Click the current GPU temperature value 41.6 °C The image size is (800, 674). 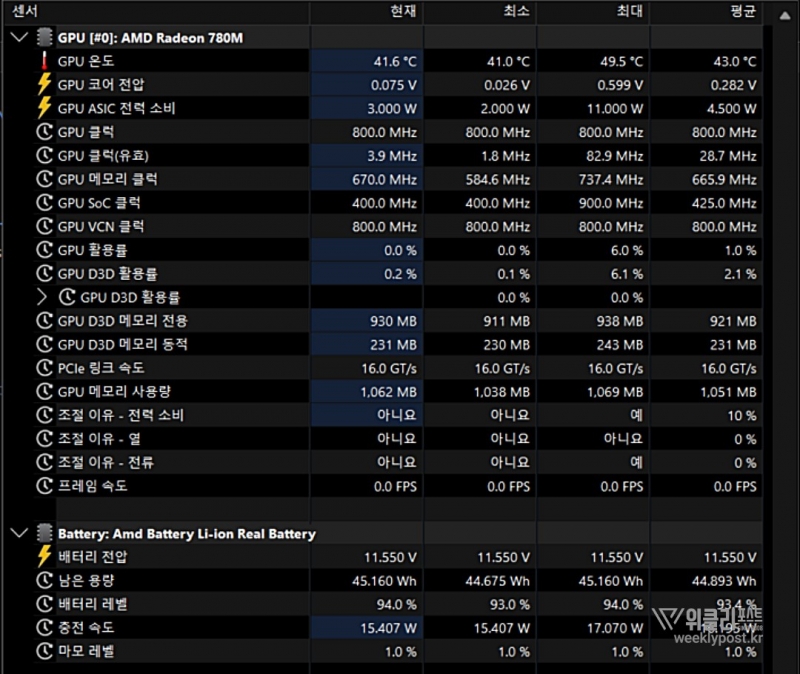[395, 62]
